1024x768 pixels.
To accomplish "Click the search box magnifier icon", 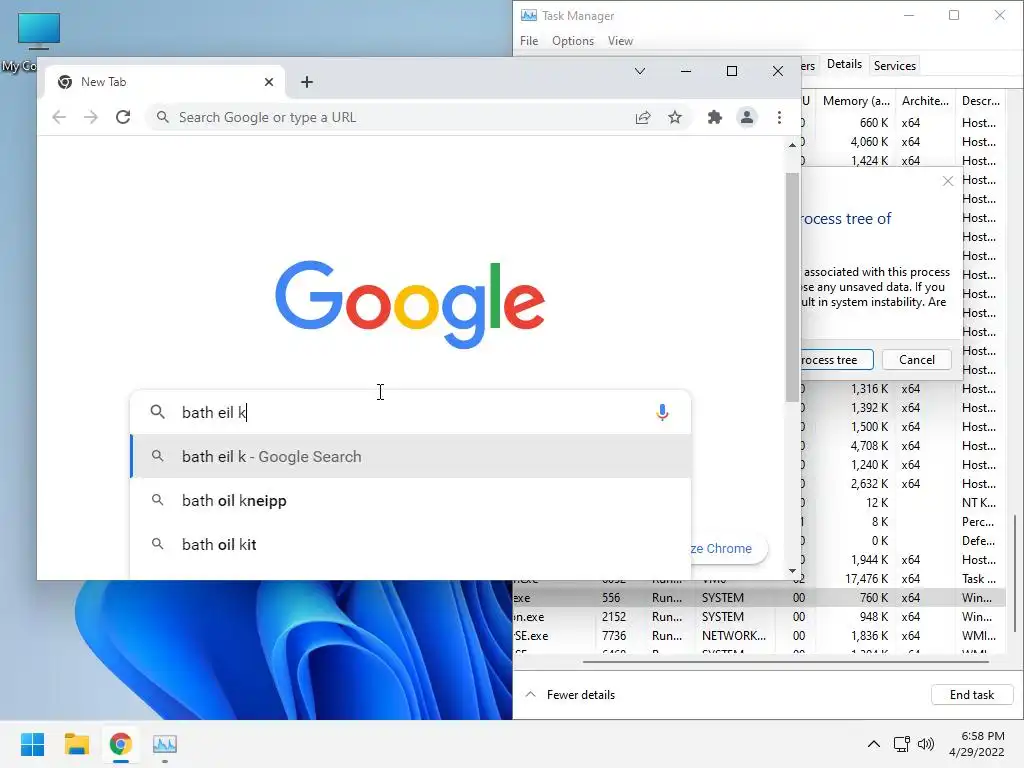I will click(157, 412).
